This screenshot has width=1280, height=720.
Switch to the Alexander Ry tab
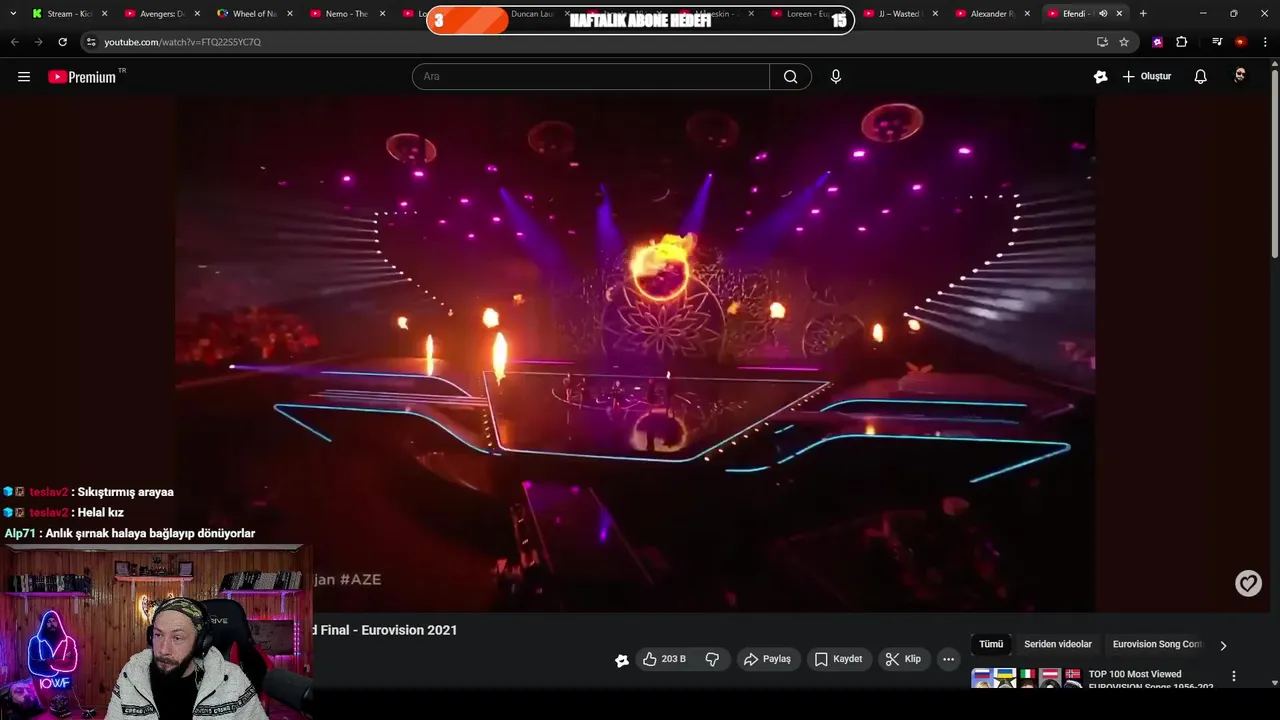(x=991, y=14)
